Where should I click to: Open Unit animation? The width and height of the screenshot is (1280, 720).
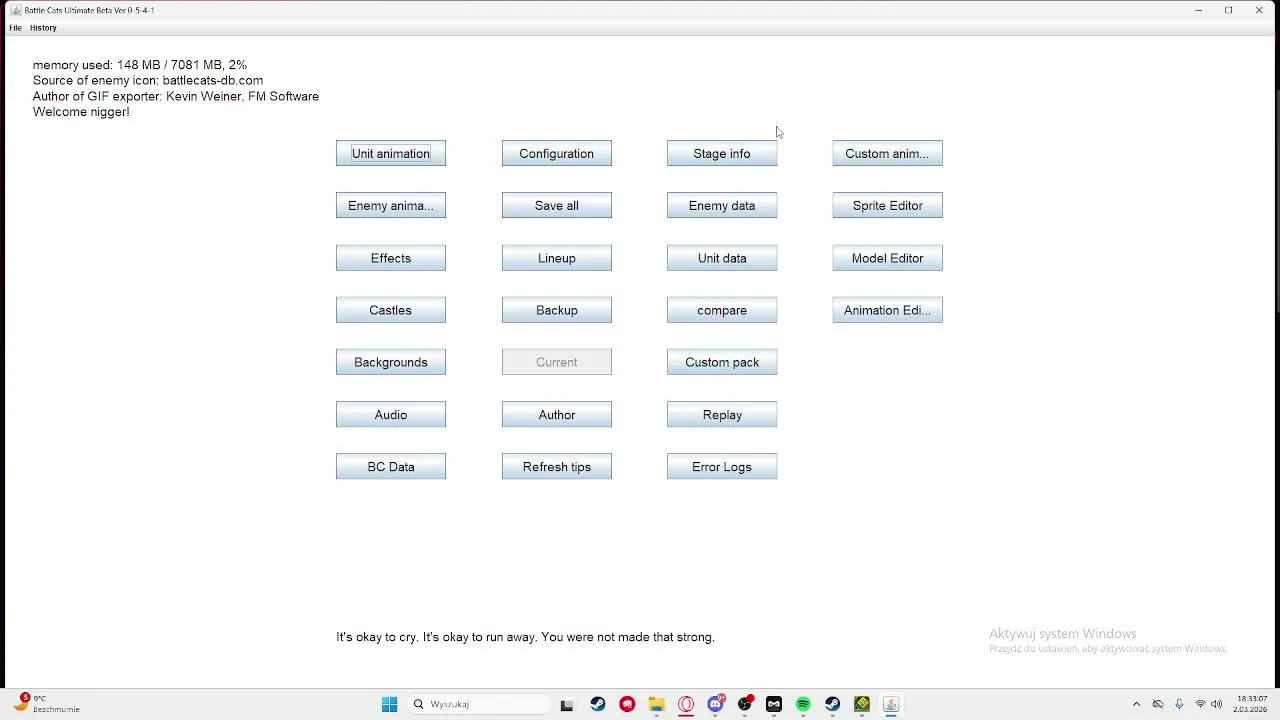391,153
